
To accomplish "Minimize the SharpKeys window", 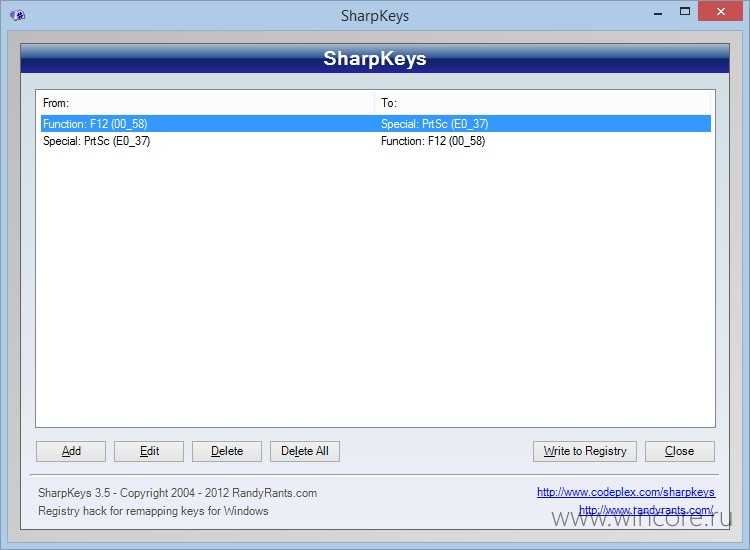I will (x=658, y=12).
